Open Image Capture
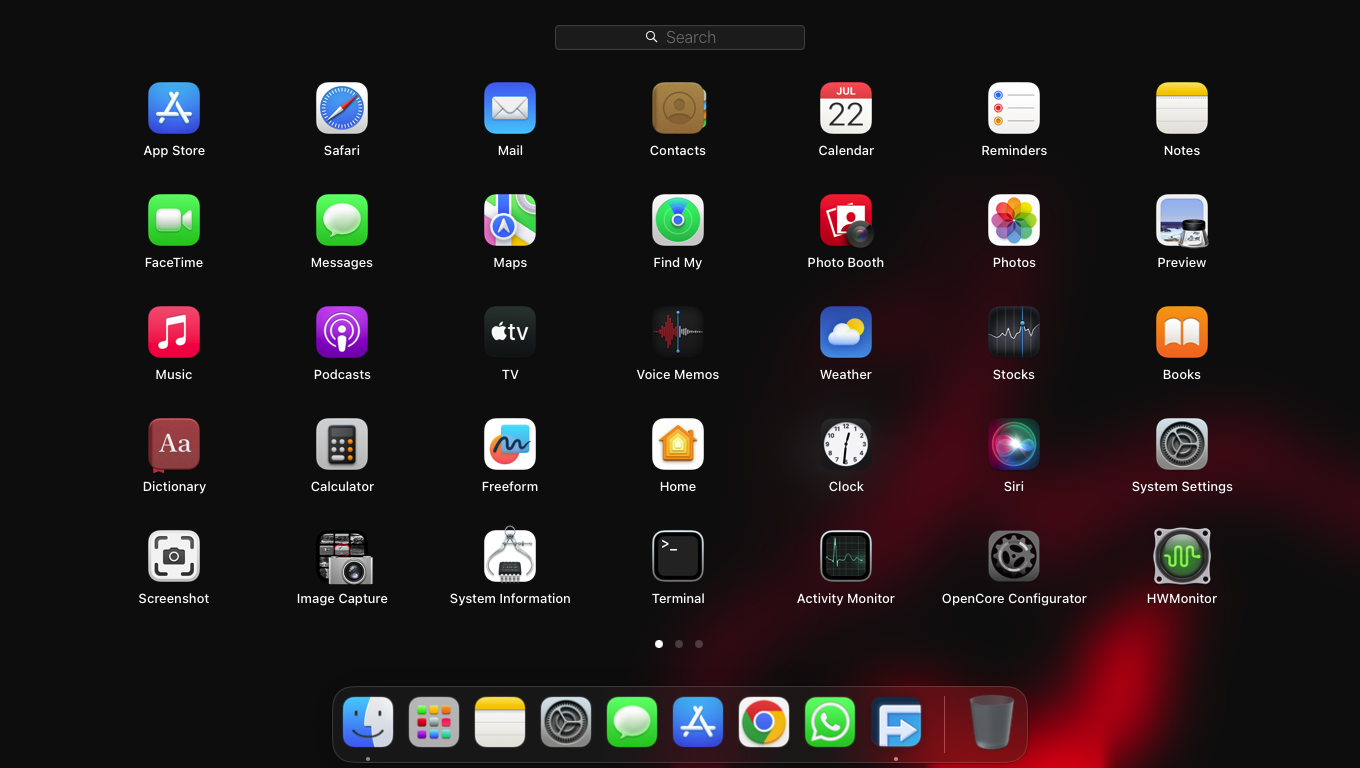Image resolution: width=1360 pixels, height=768 pixels. 344,557
